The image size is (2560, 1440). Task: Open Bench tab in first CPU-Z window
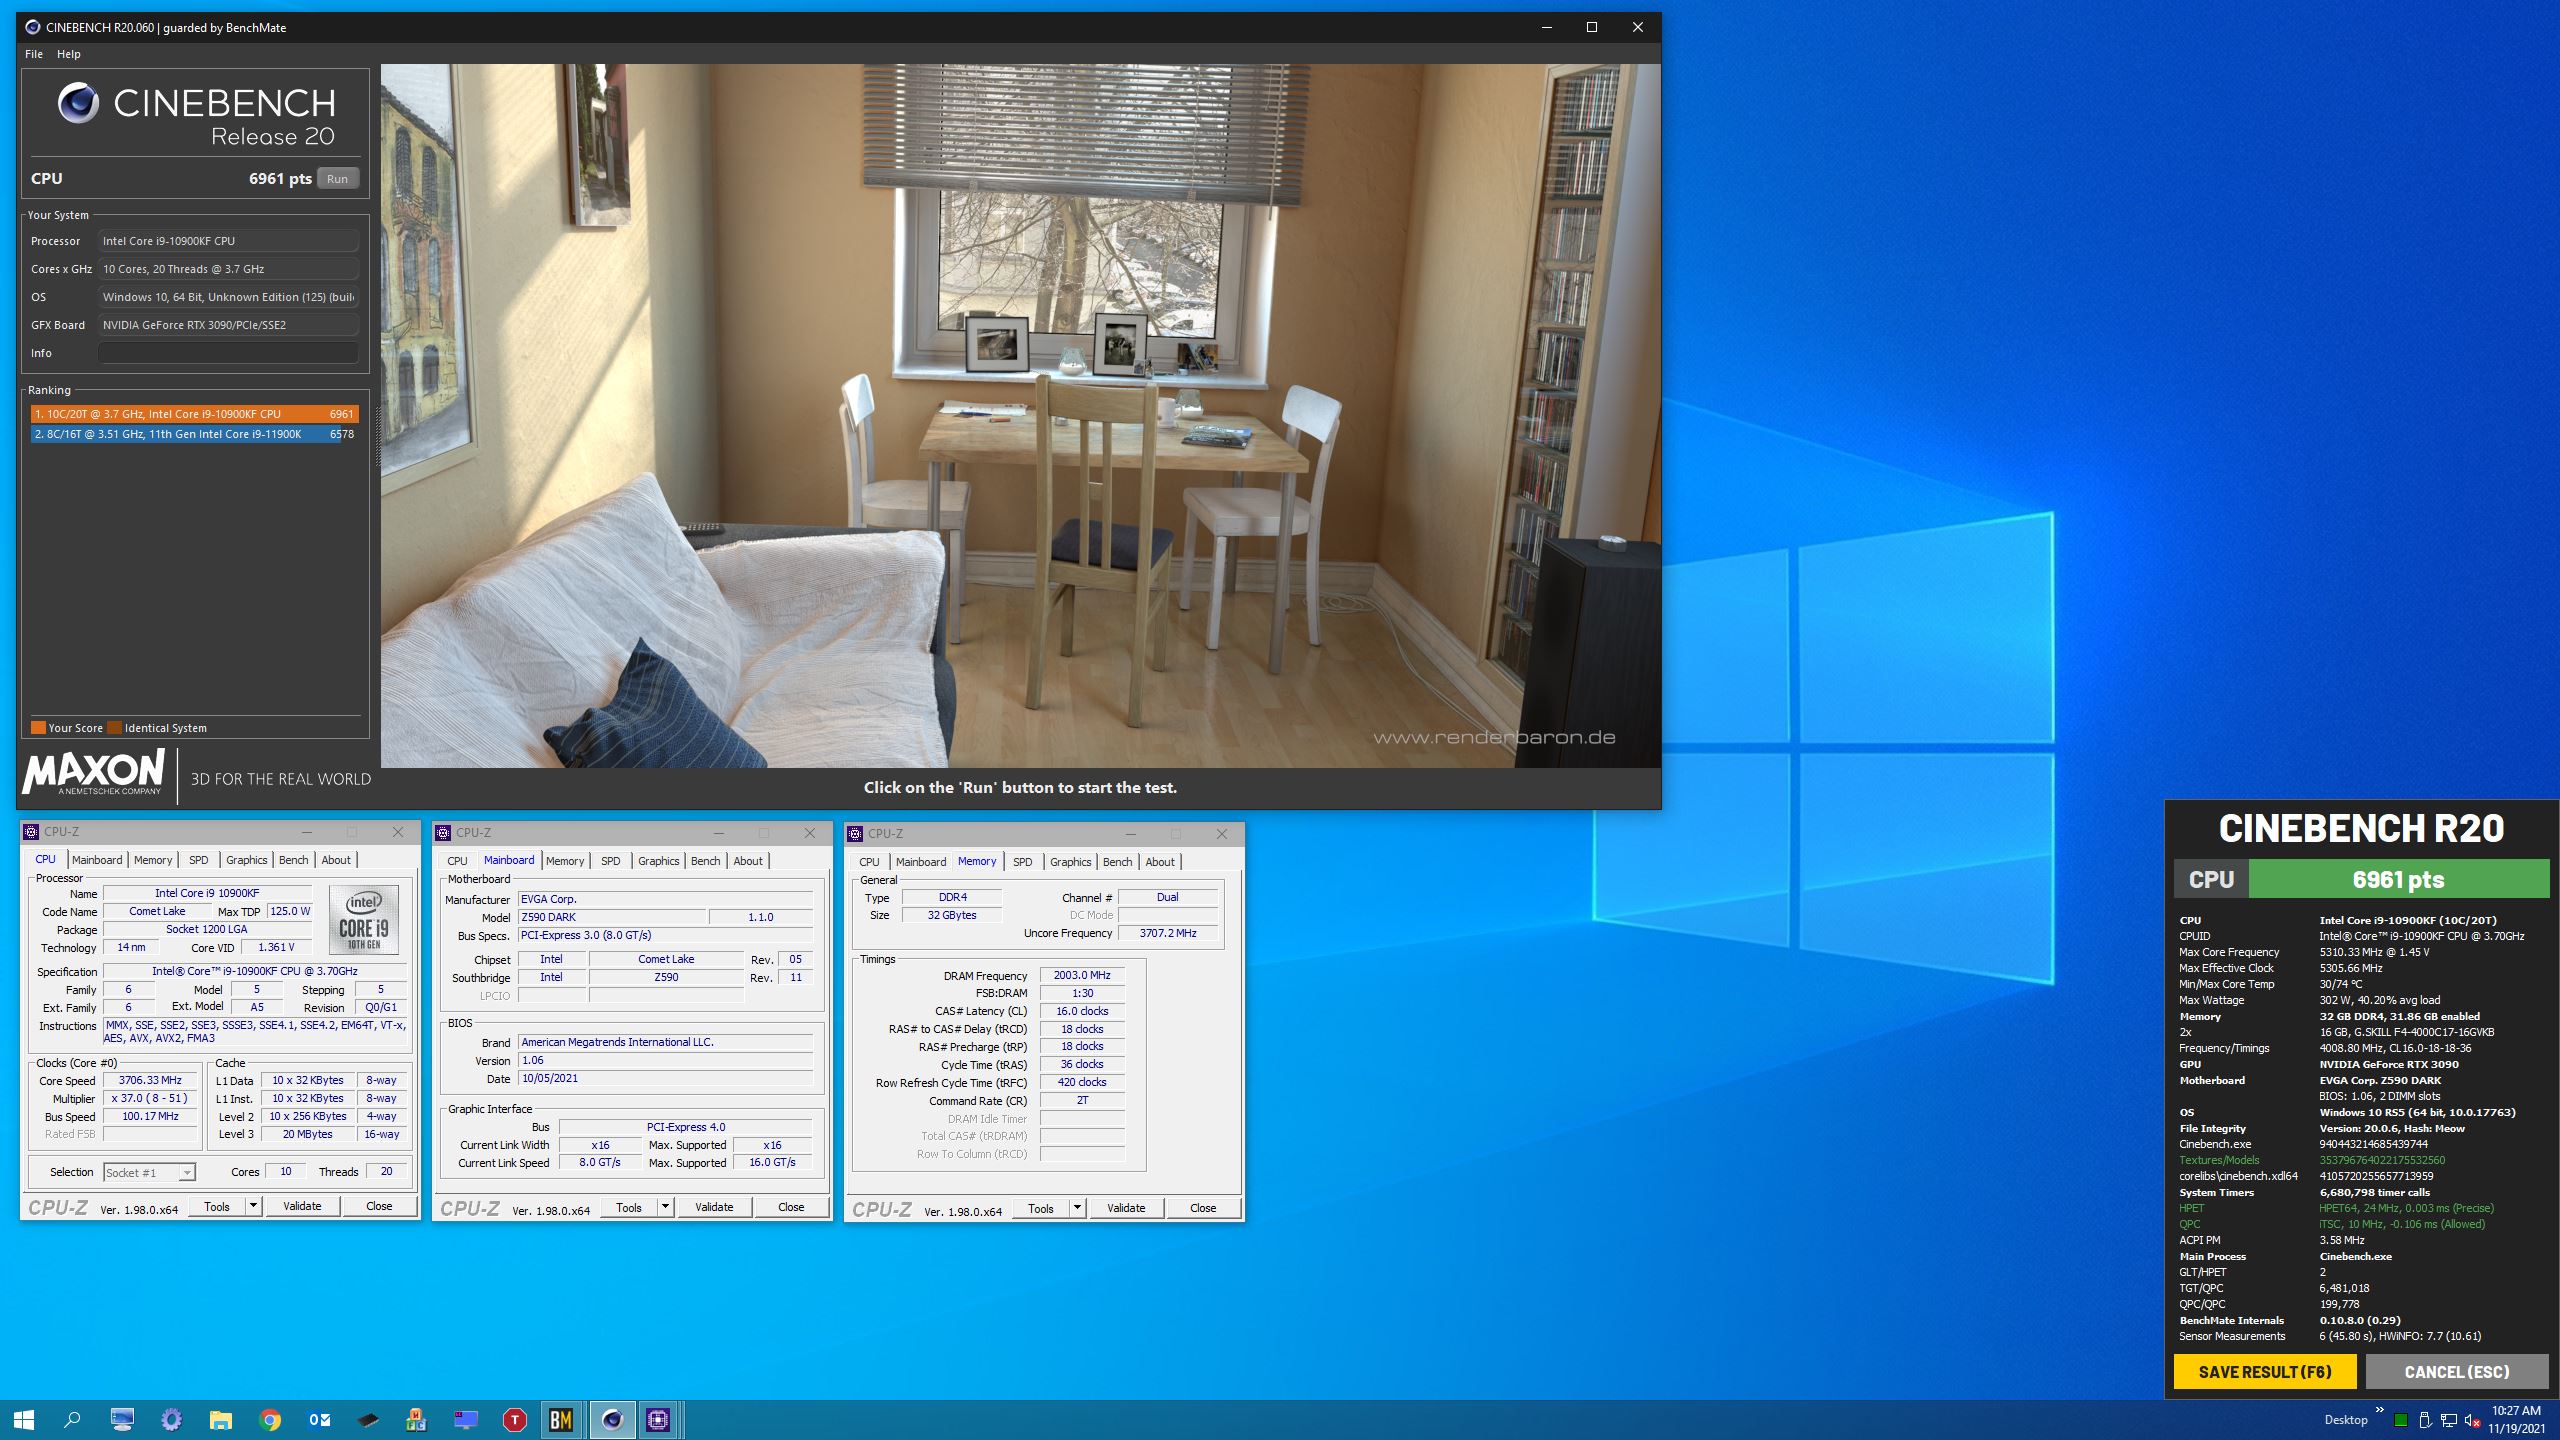293,860
